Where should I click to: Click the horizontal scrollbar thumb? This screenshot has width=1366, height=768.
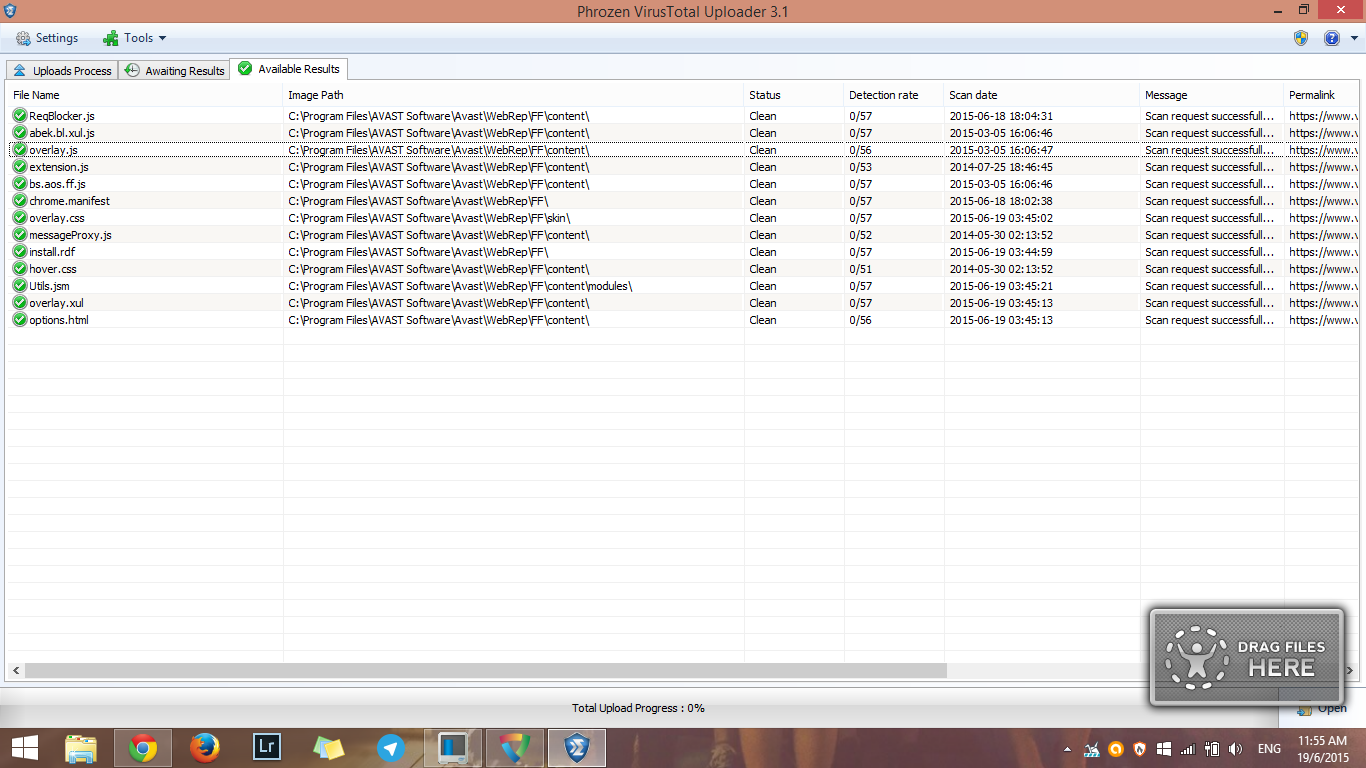tap(486, 671)
